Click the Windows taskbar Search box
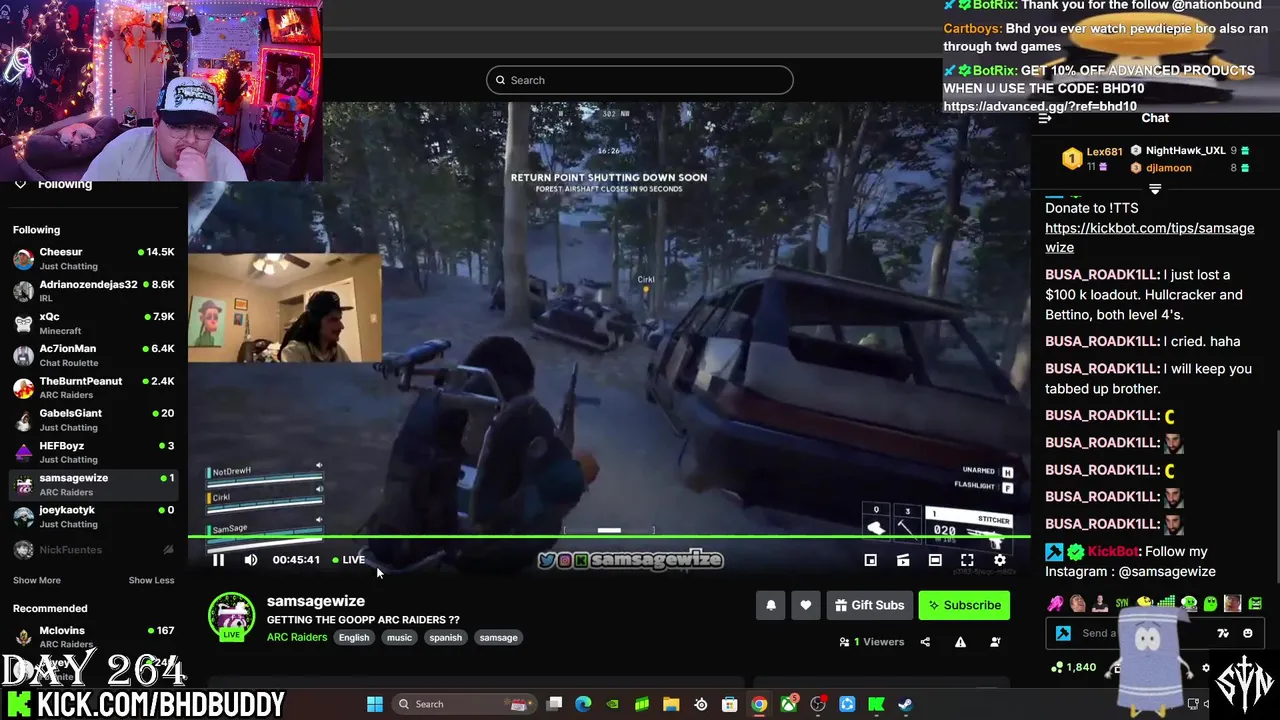This screenshot has width=1280, height=720. [463, 704]
